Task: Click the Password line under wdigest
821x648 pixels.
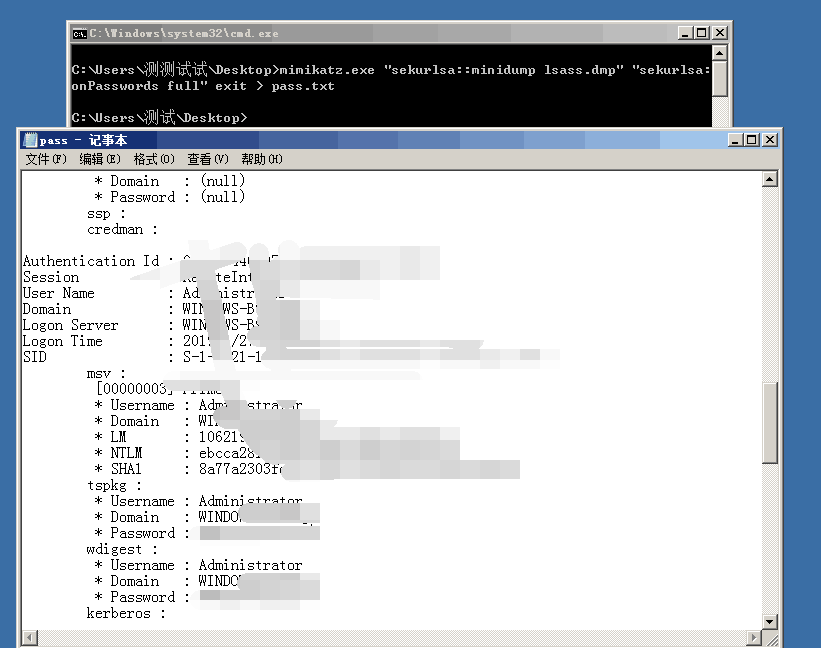Action: [x=207, y=597]
